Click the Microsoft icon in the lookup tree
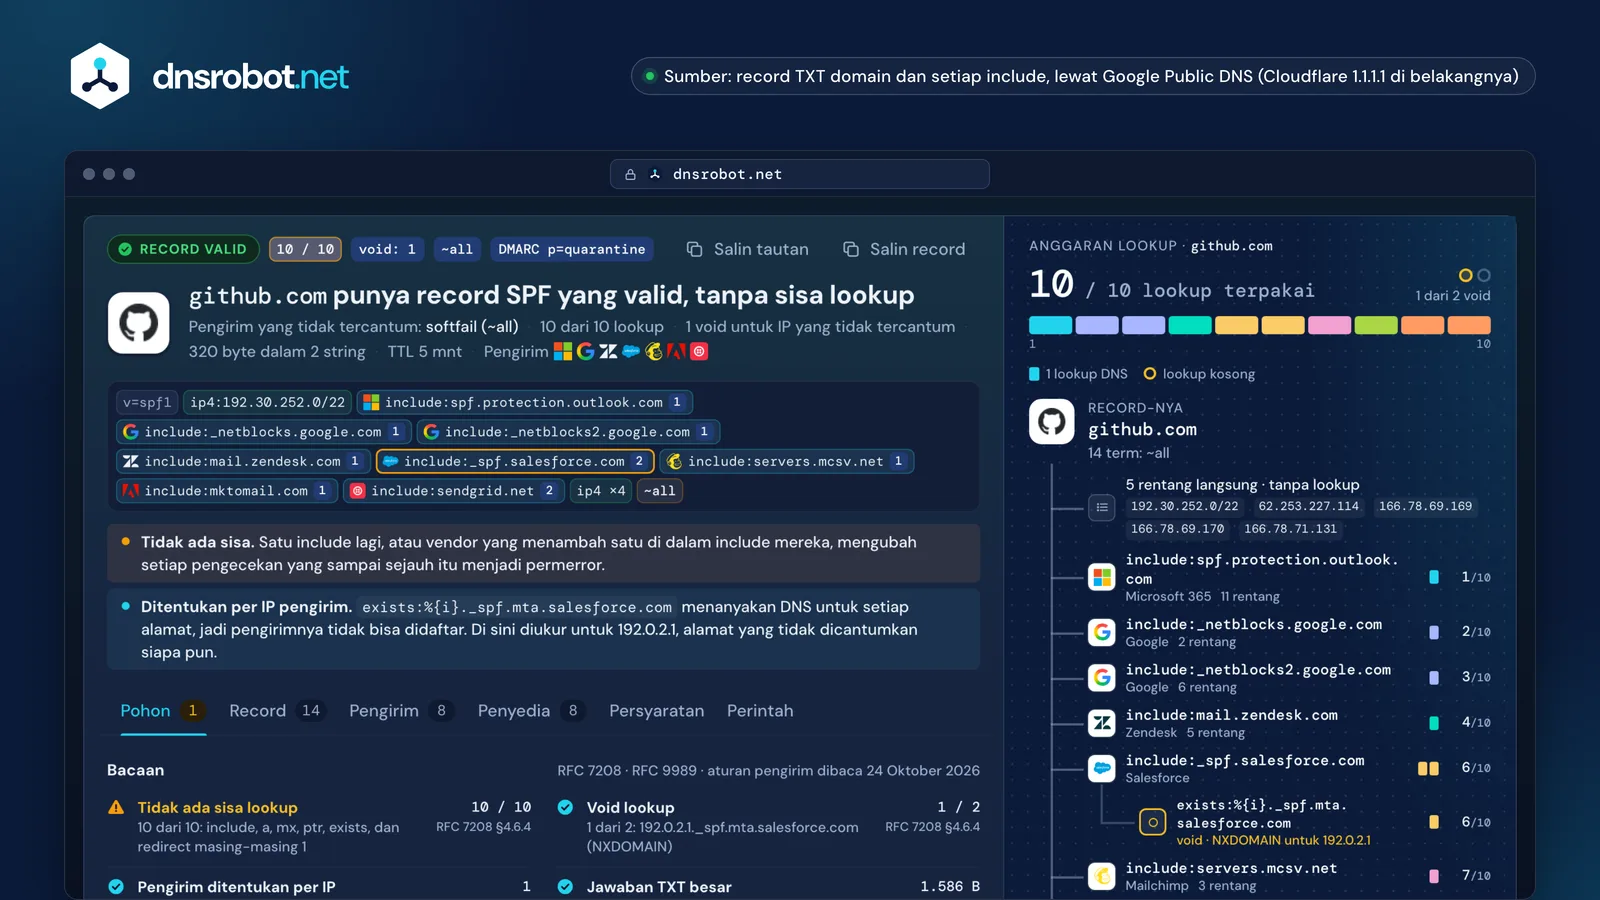 tap(1101, 577)
